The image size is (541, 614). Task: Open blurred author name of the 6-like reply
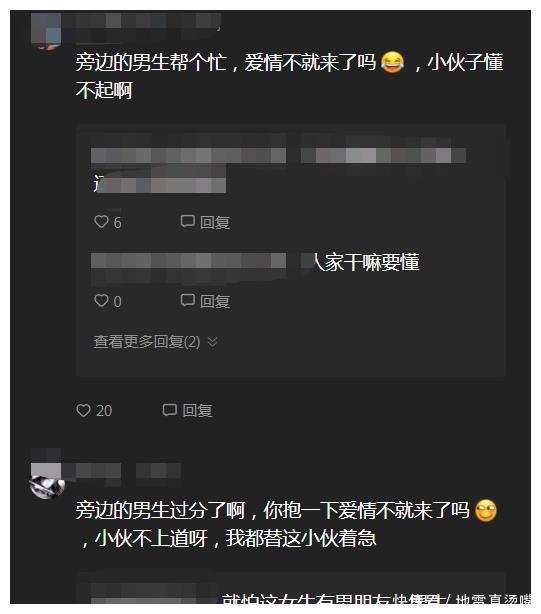pyautogui.click(x=188, y=155)
